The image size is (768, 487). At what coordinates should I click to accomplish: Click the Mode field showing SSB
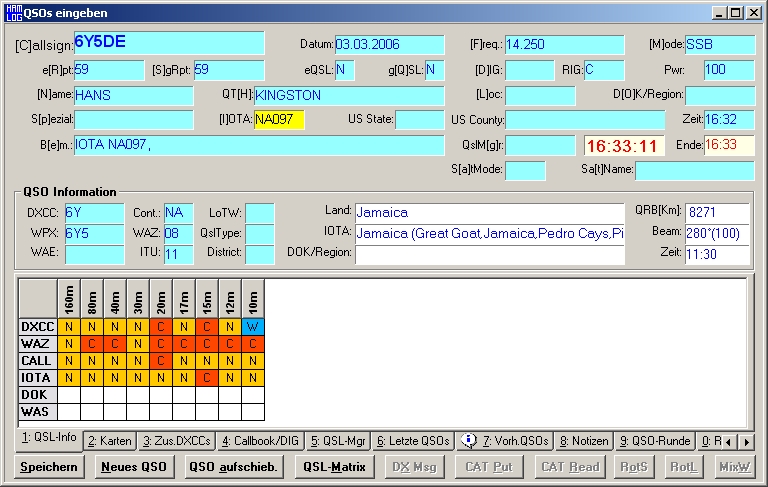tap(718, 45)
